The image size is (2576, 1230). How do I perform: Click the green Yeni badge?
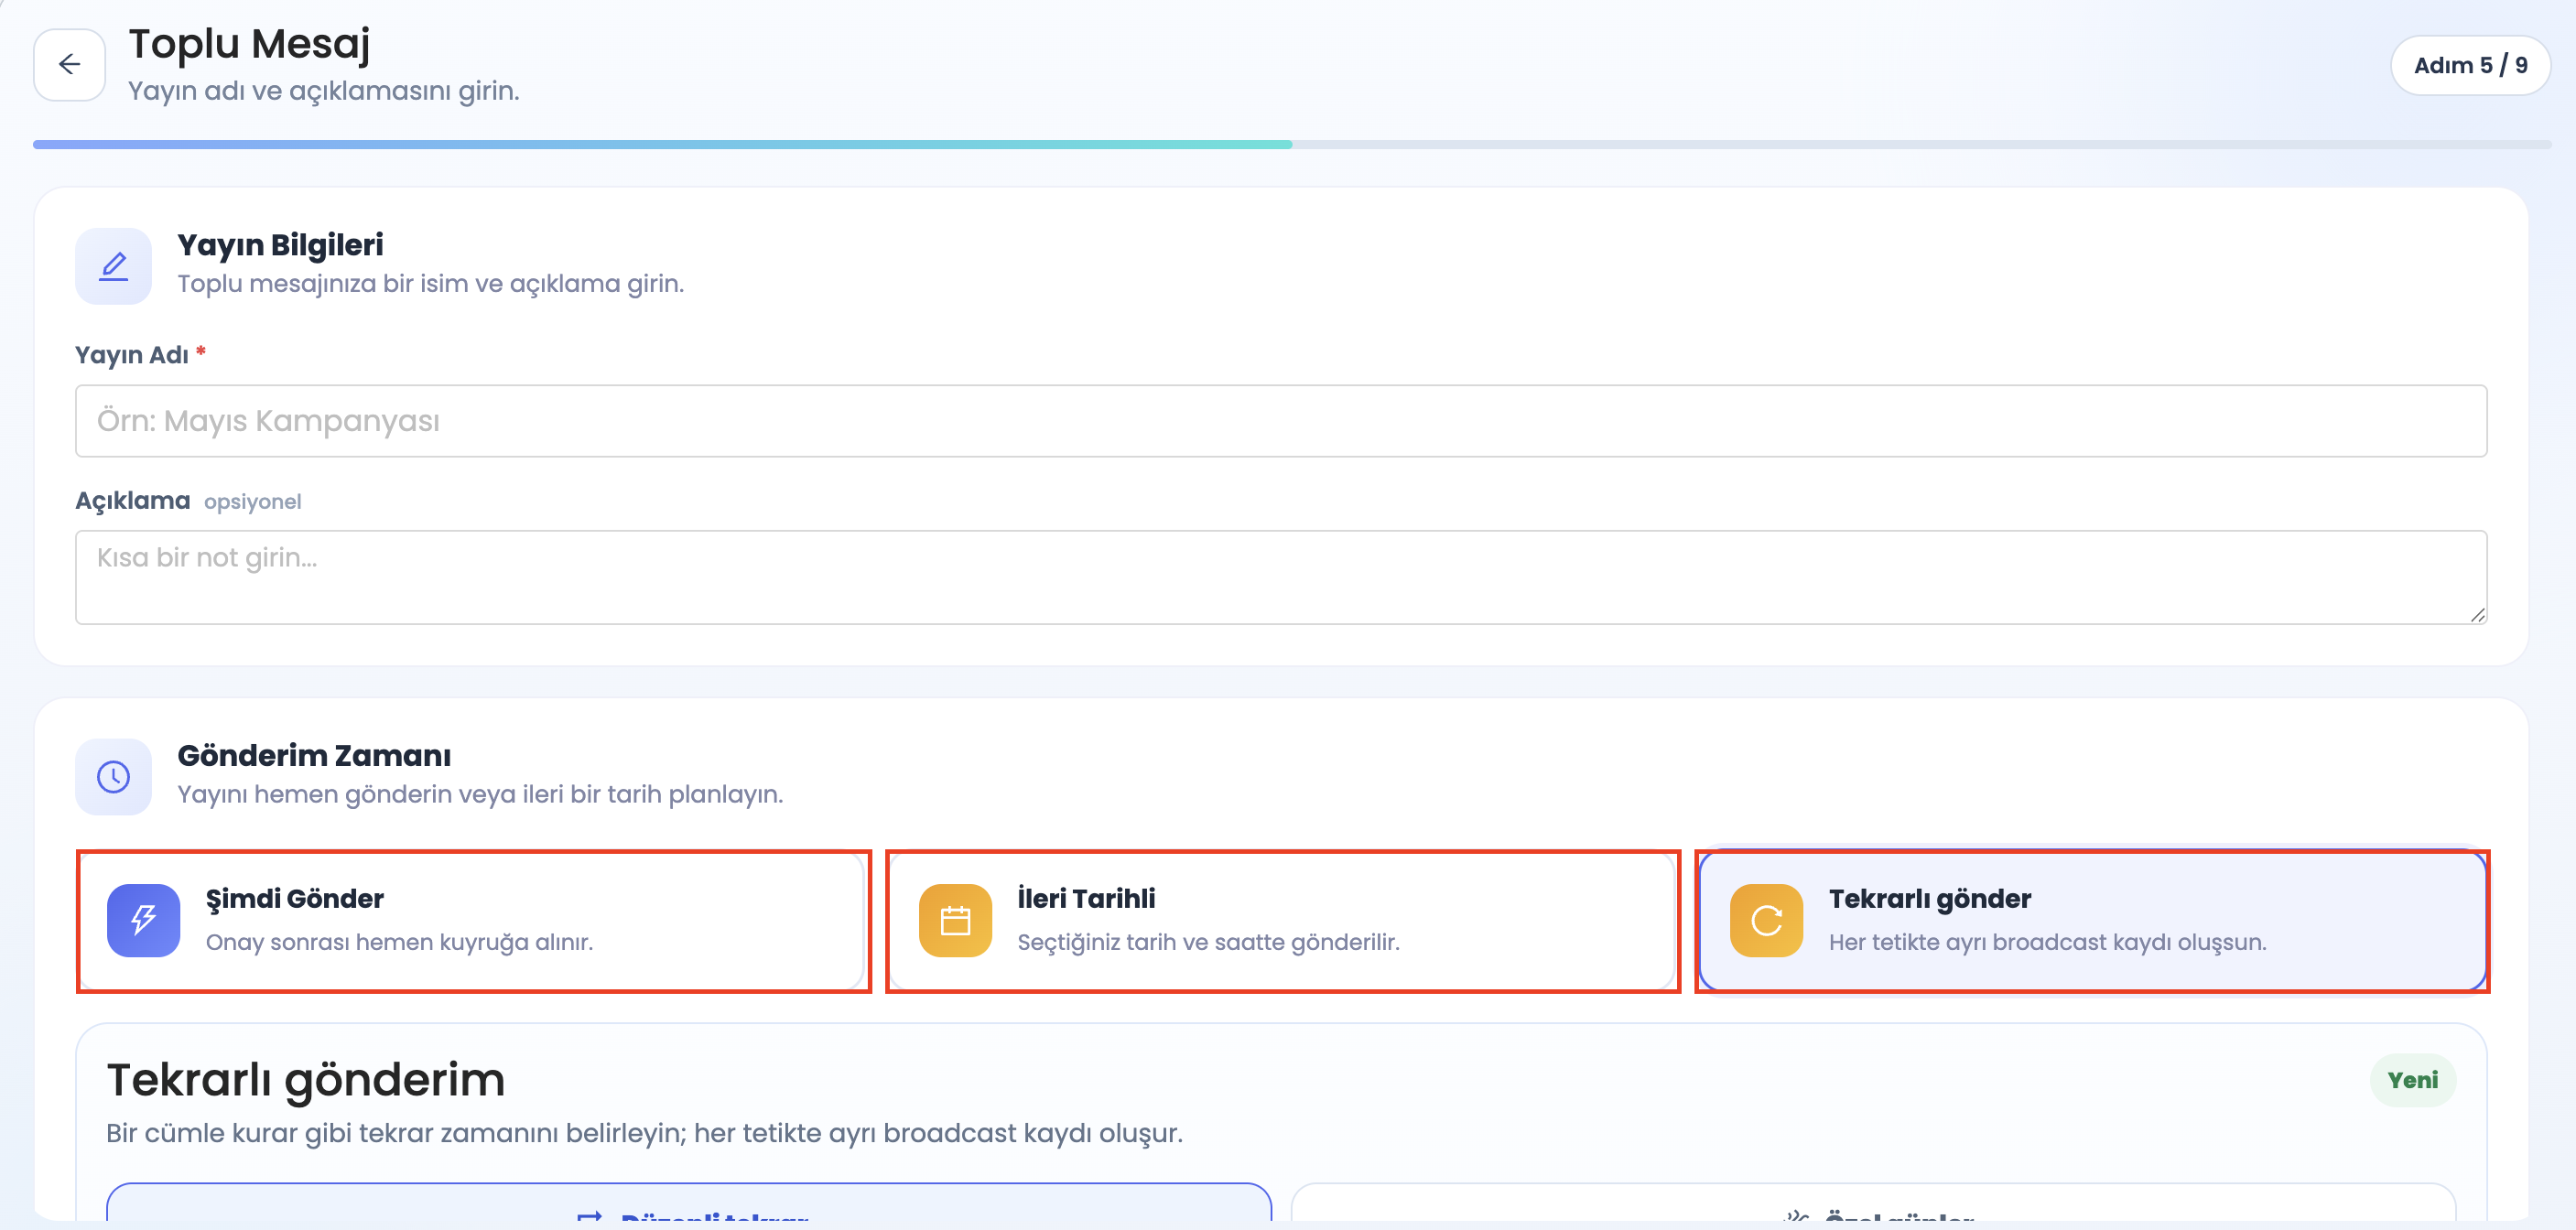pyautogui.click(x=2412, y=1080)
